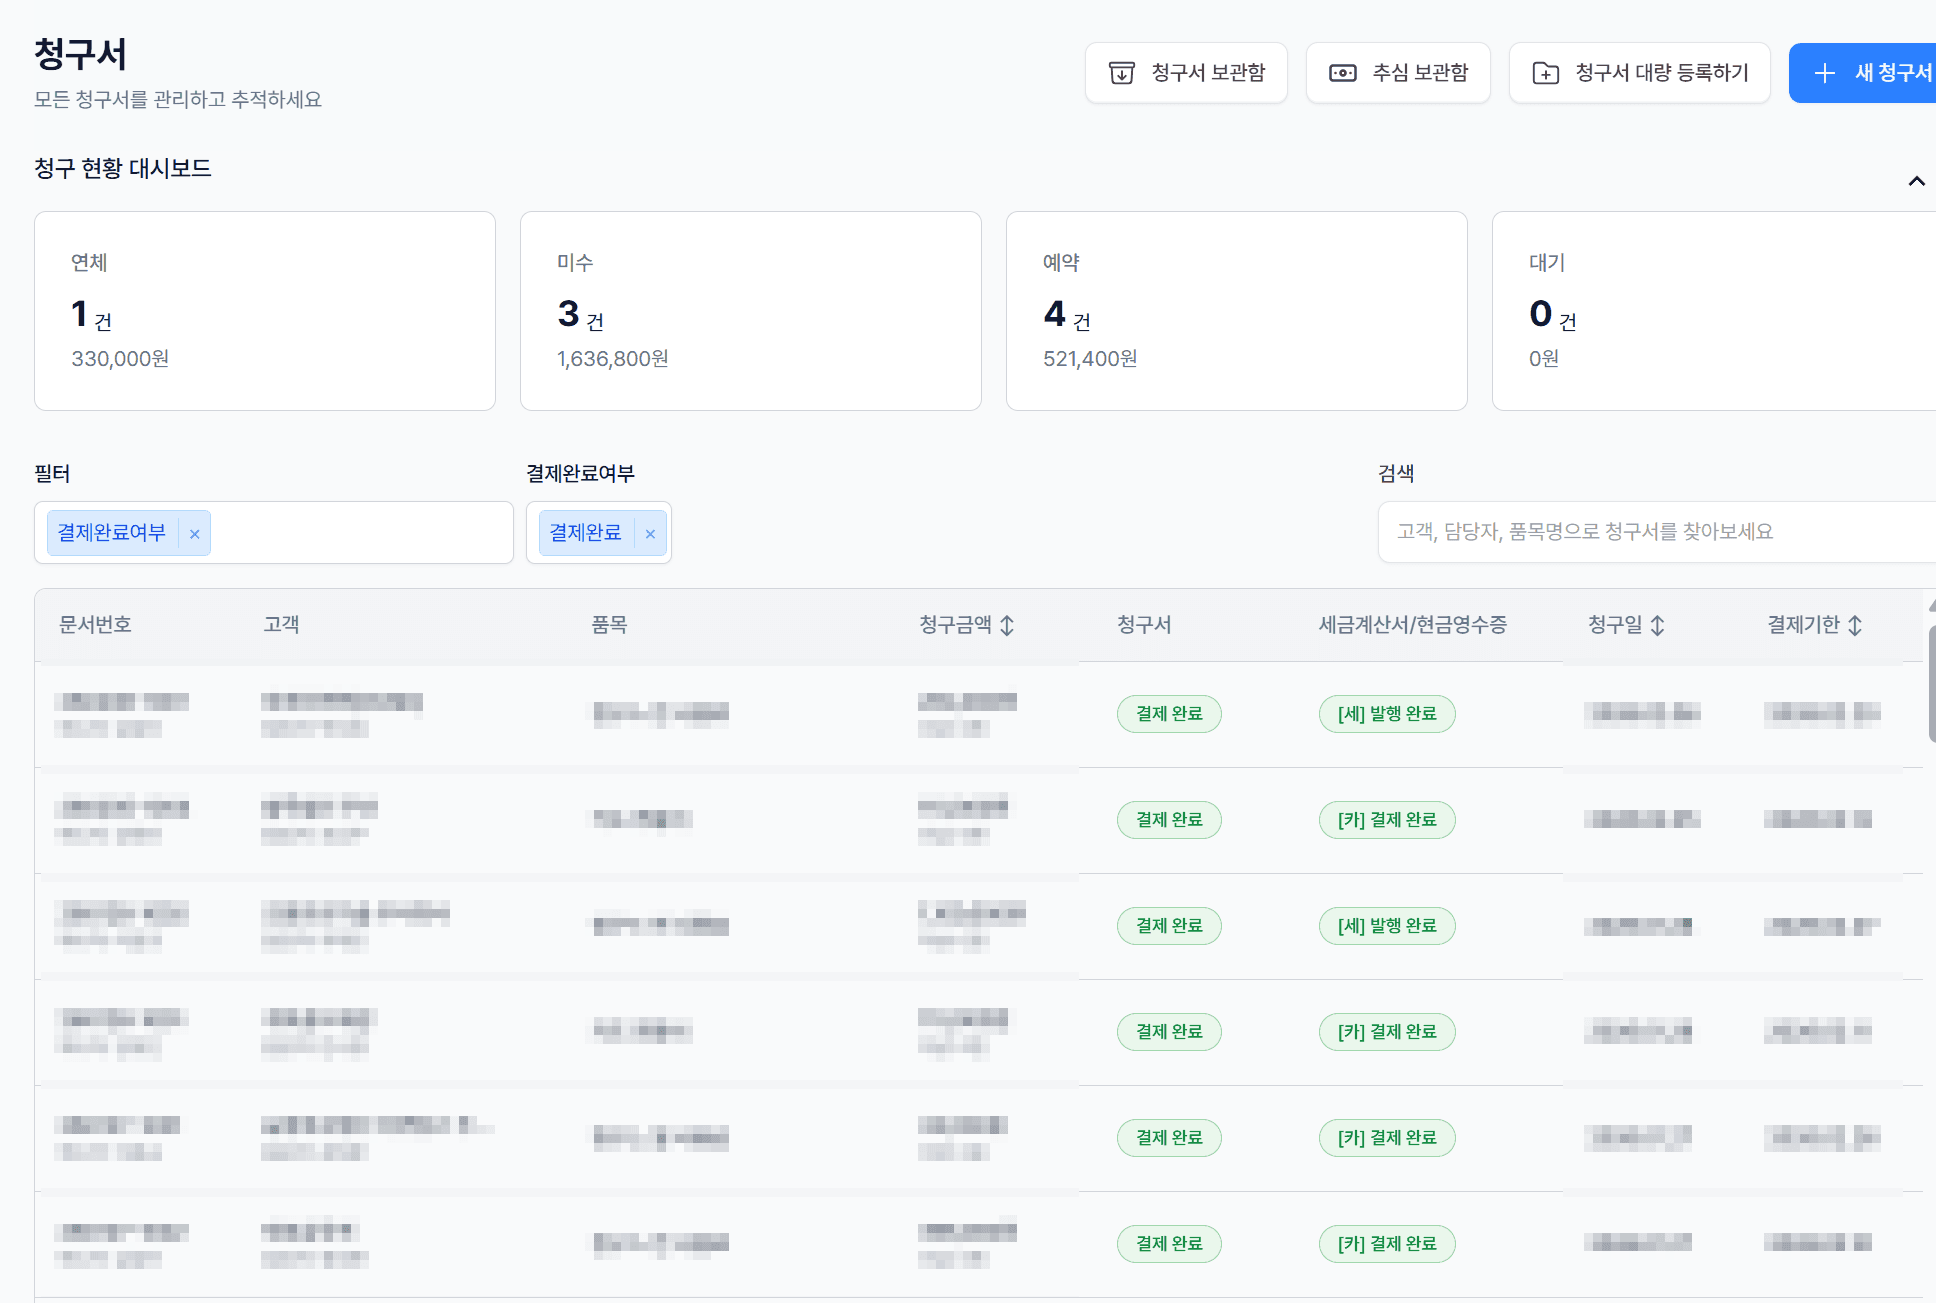This screenshot has width=1936, height=1303.
Task: Remove the 결제완료 value chip
Action: click(x=650, y=534)
